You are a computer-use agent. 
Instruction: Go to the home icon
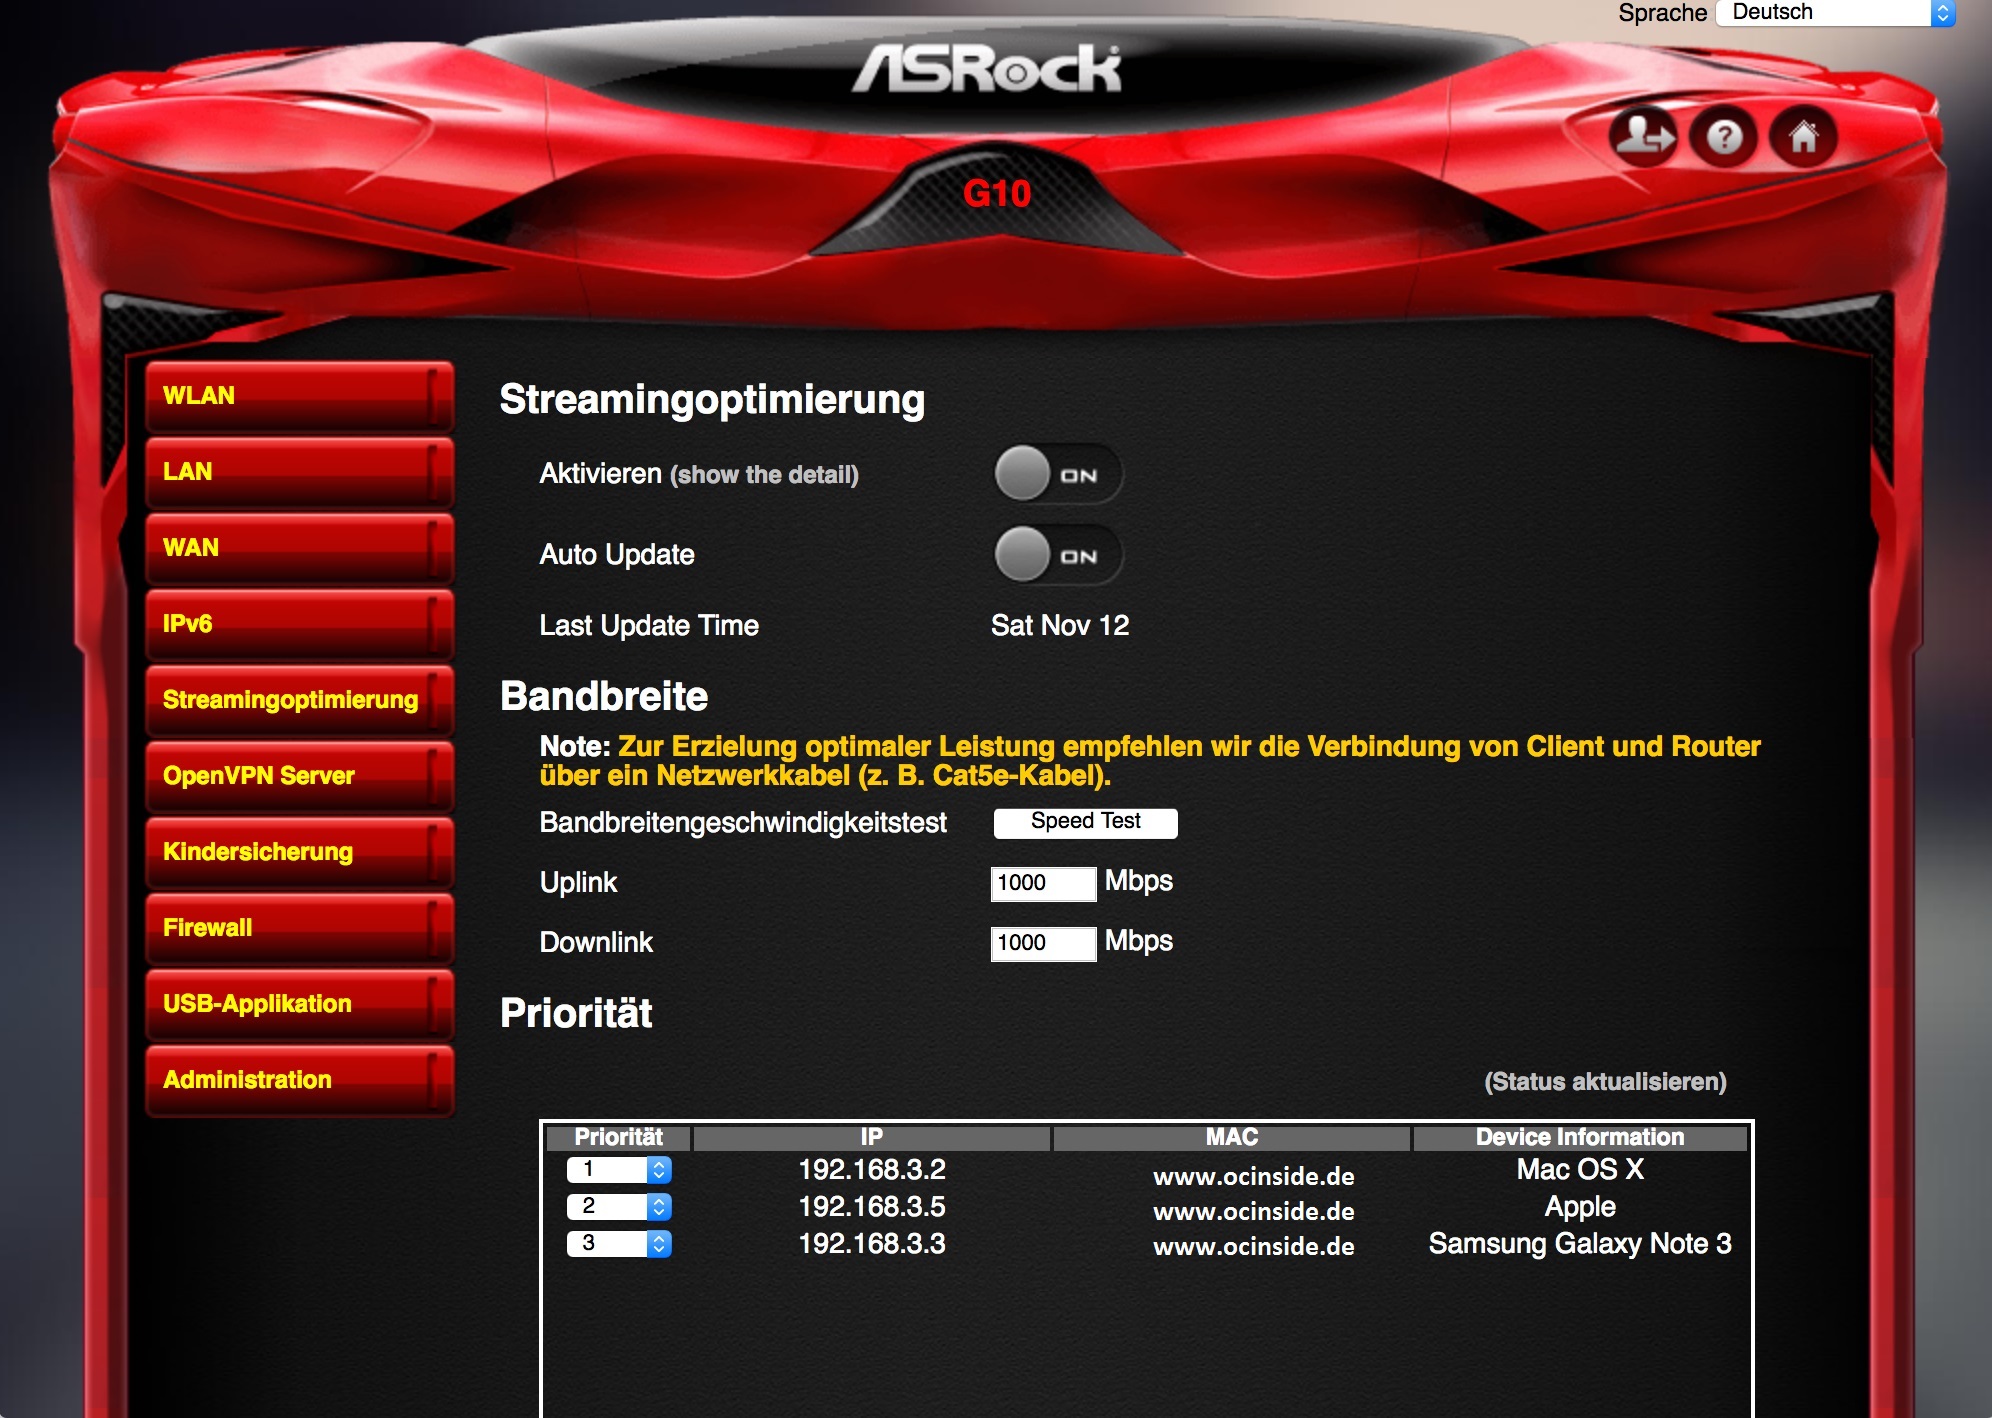click(x=1803, y=137)
